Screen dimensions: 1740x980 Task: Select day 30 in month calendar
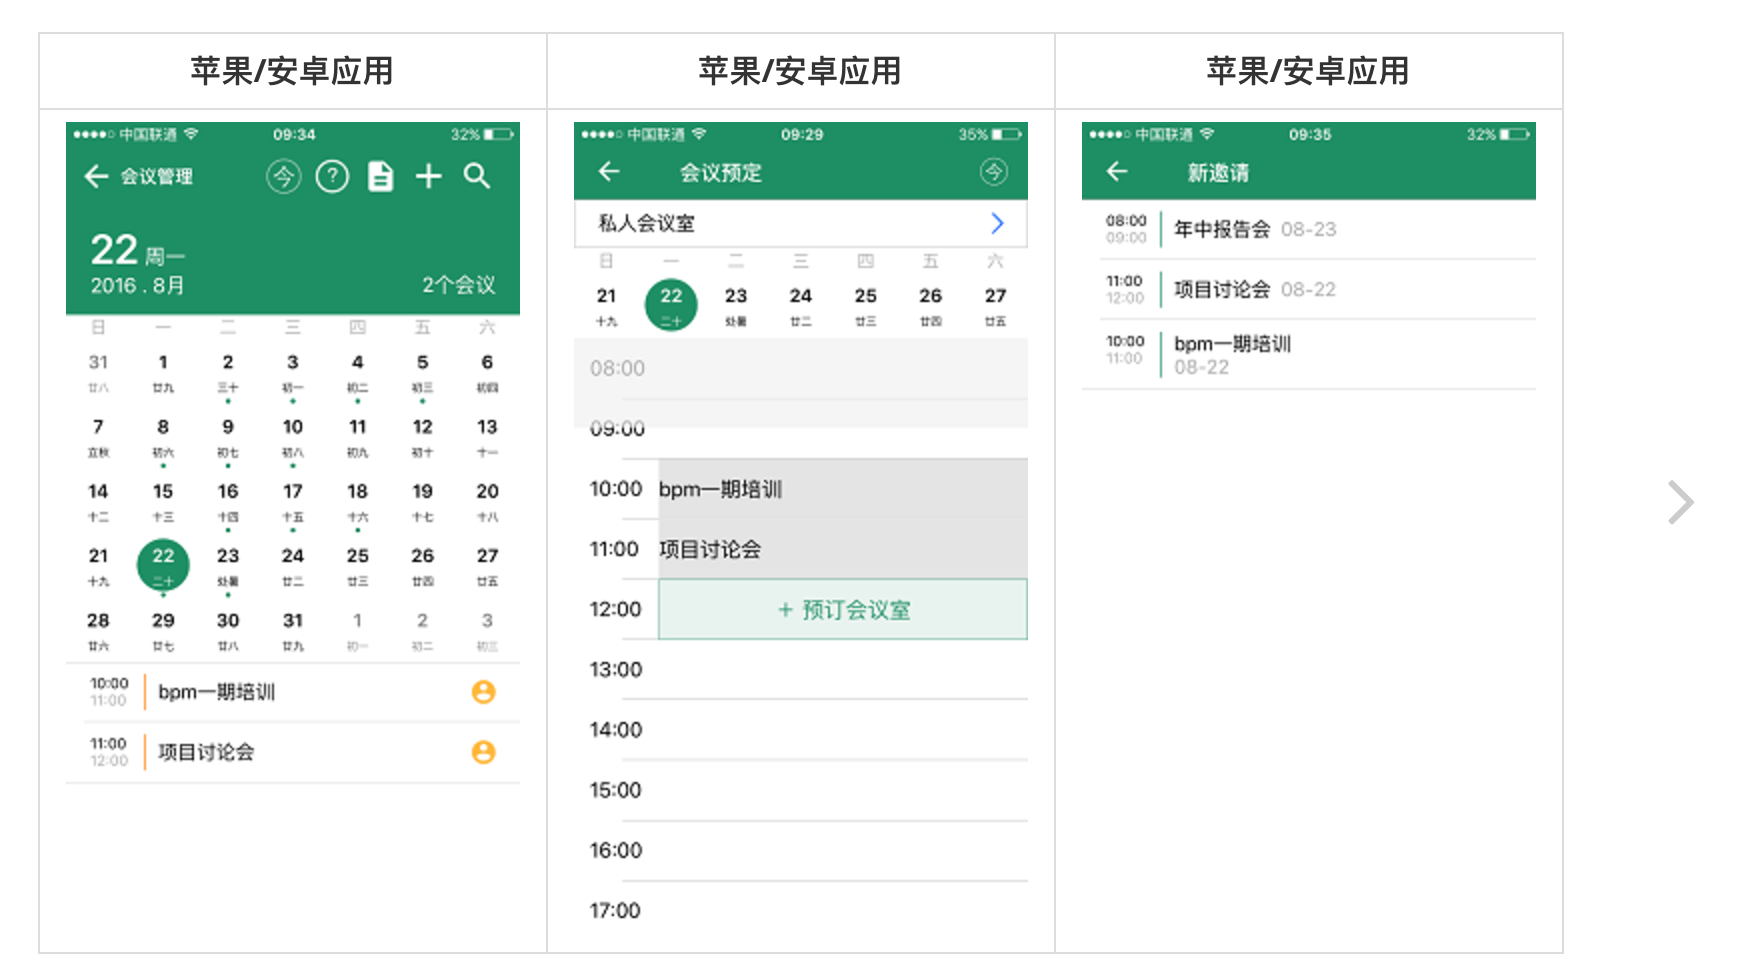click(x=228, y=631)
